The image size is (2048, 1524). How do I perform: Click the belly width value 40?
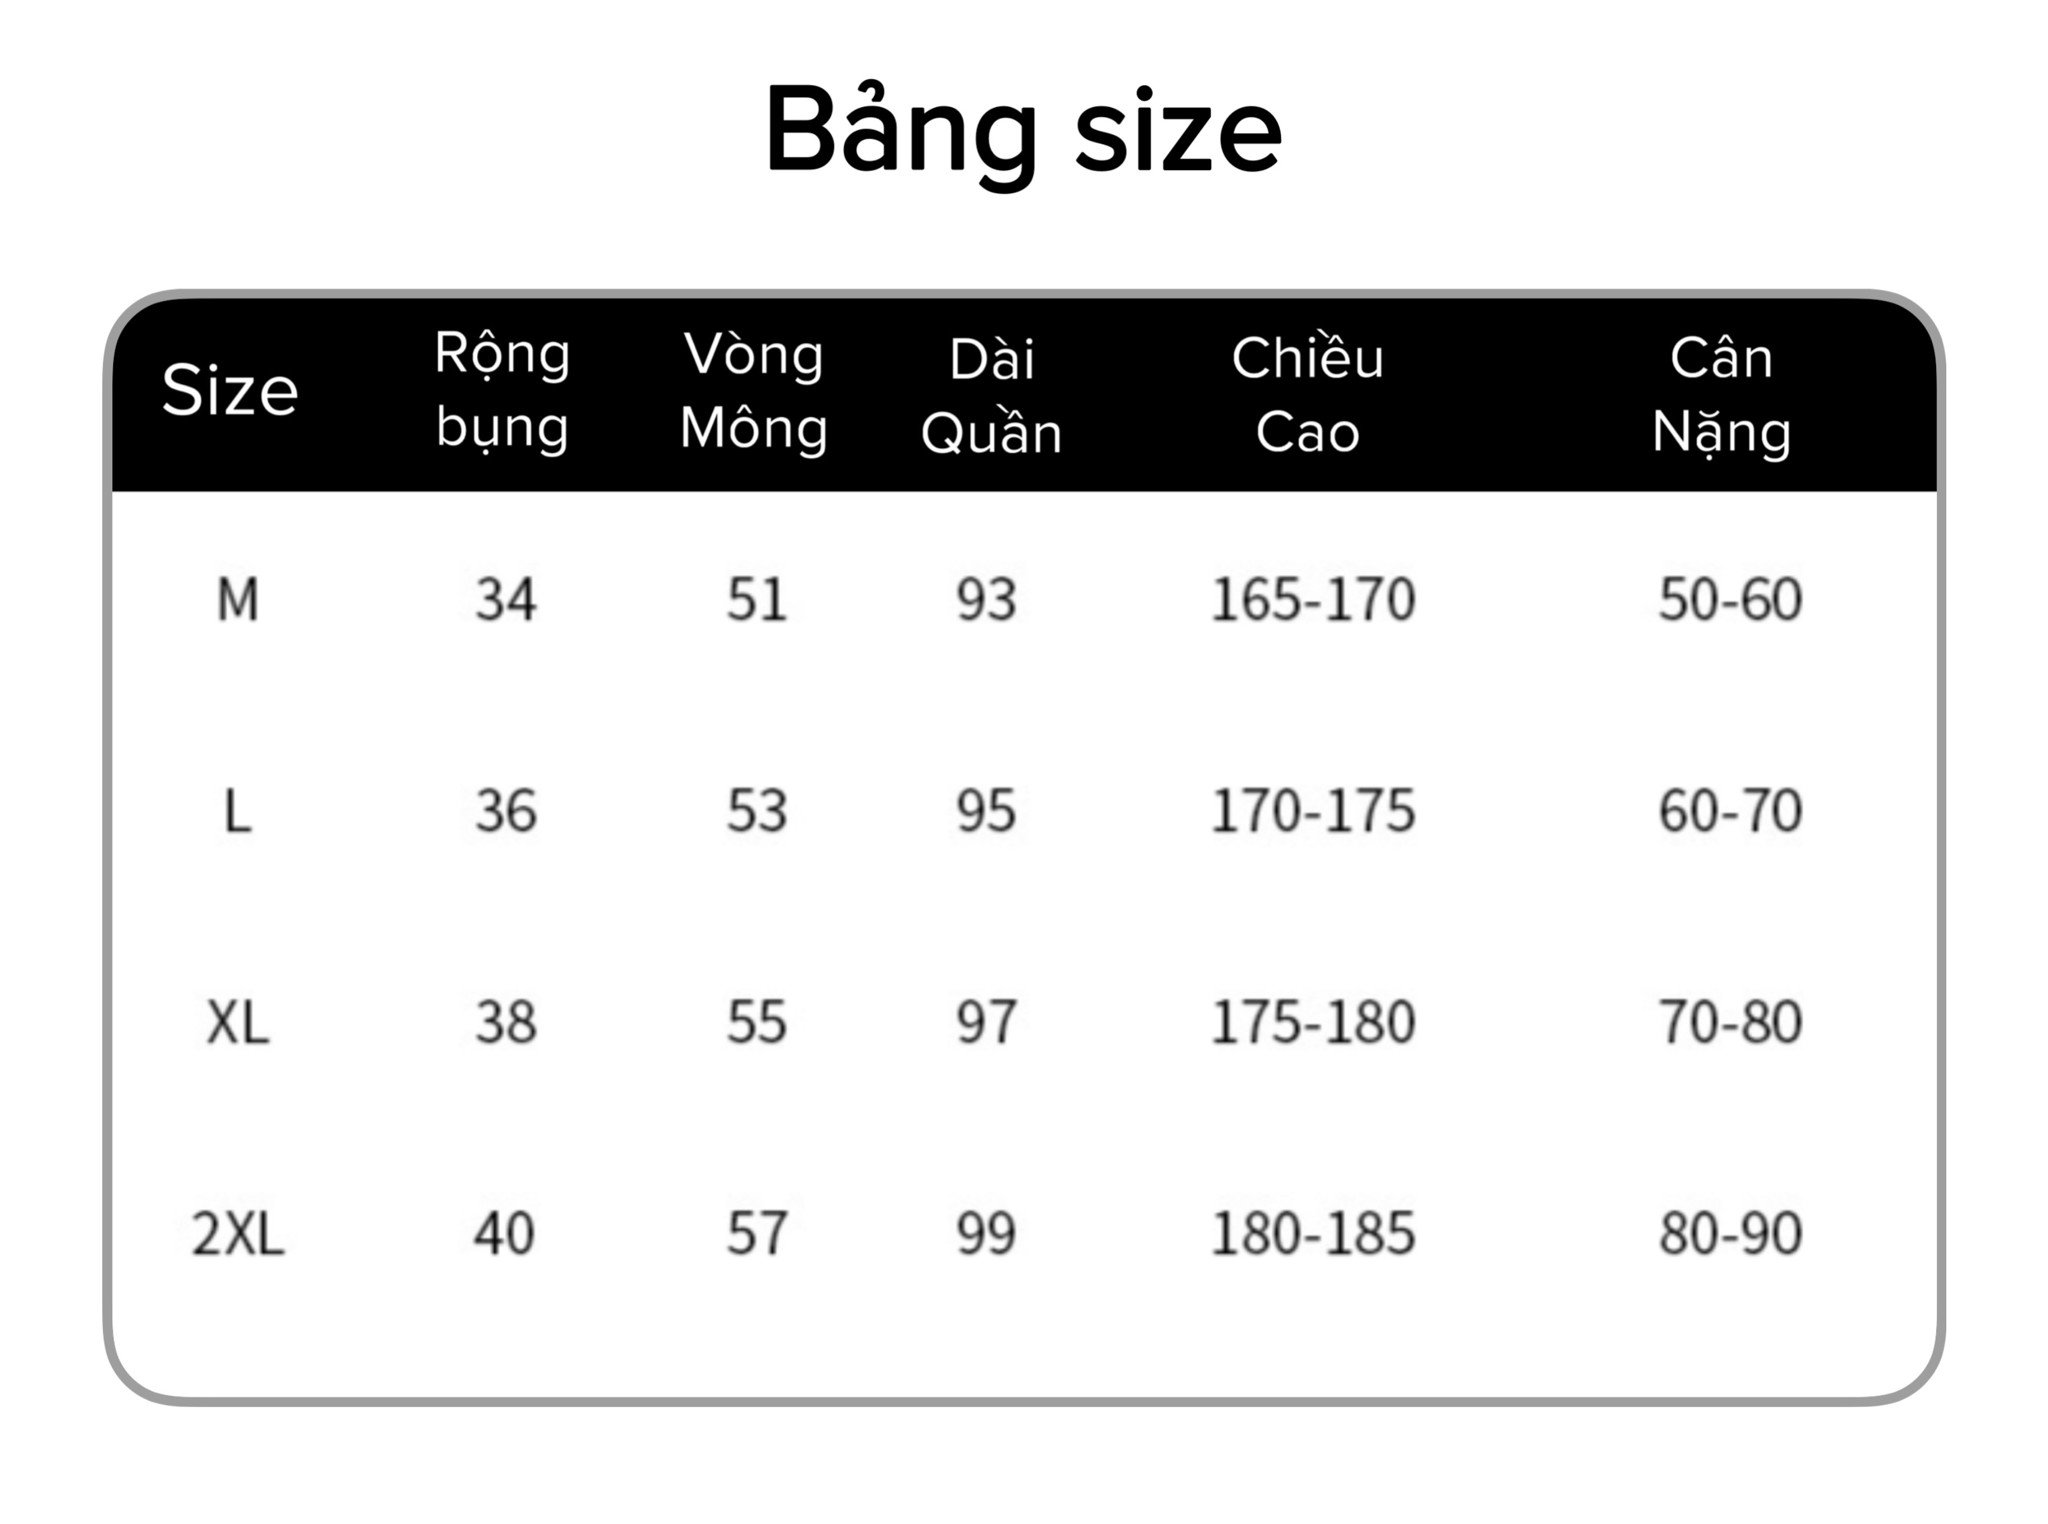point(504,1233)
